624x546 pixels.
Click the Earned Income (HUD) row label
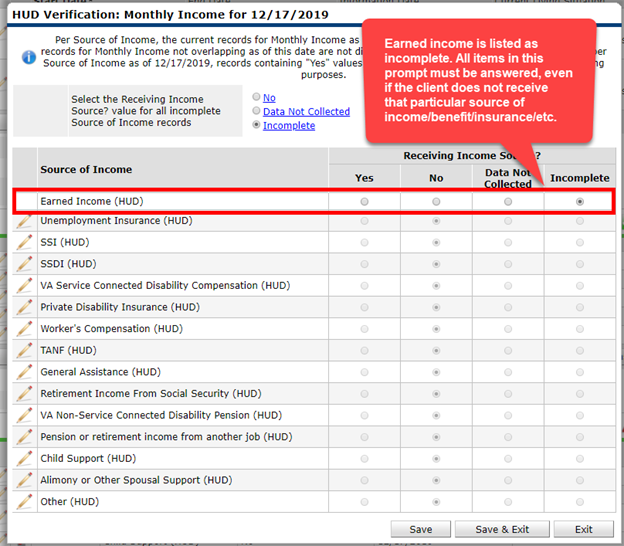pos(92,201)
